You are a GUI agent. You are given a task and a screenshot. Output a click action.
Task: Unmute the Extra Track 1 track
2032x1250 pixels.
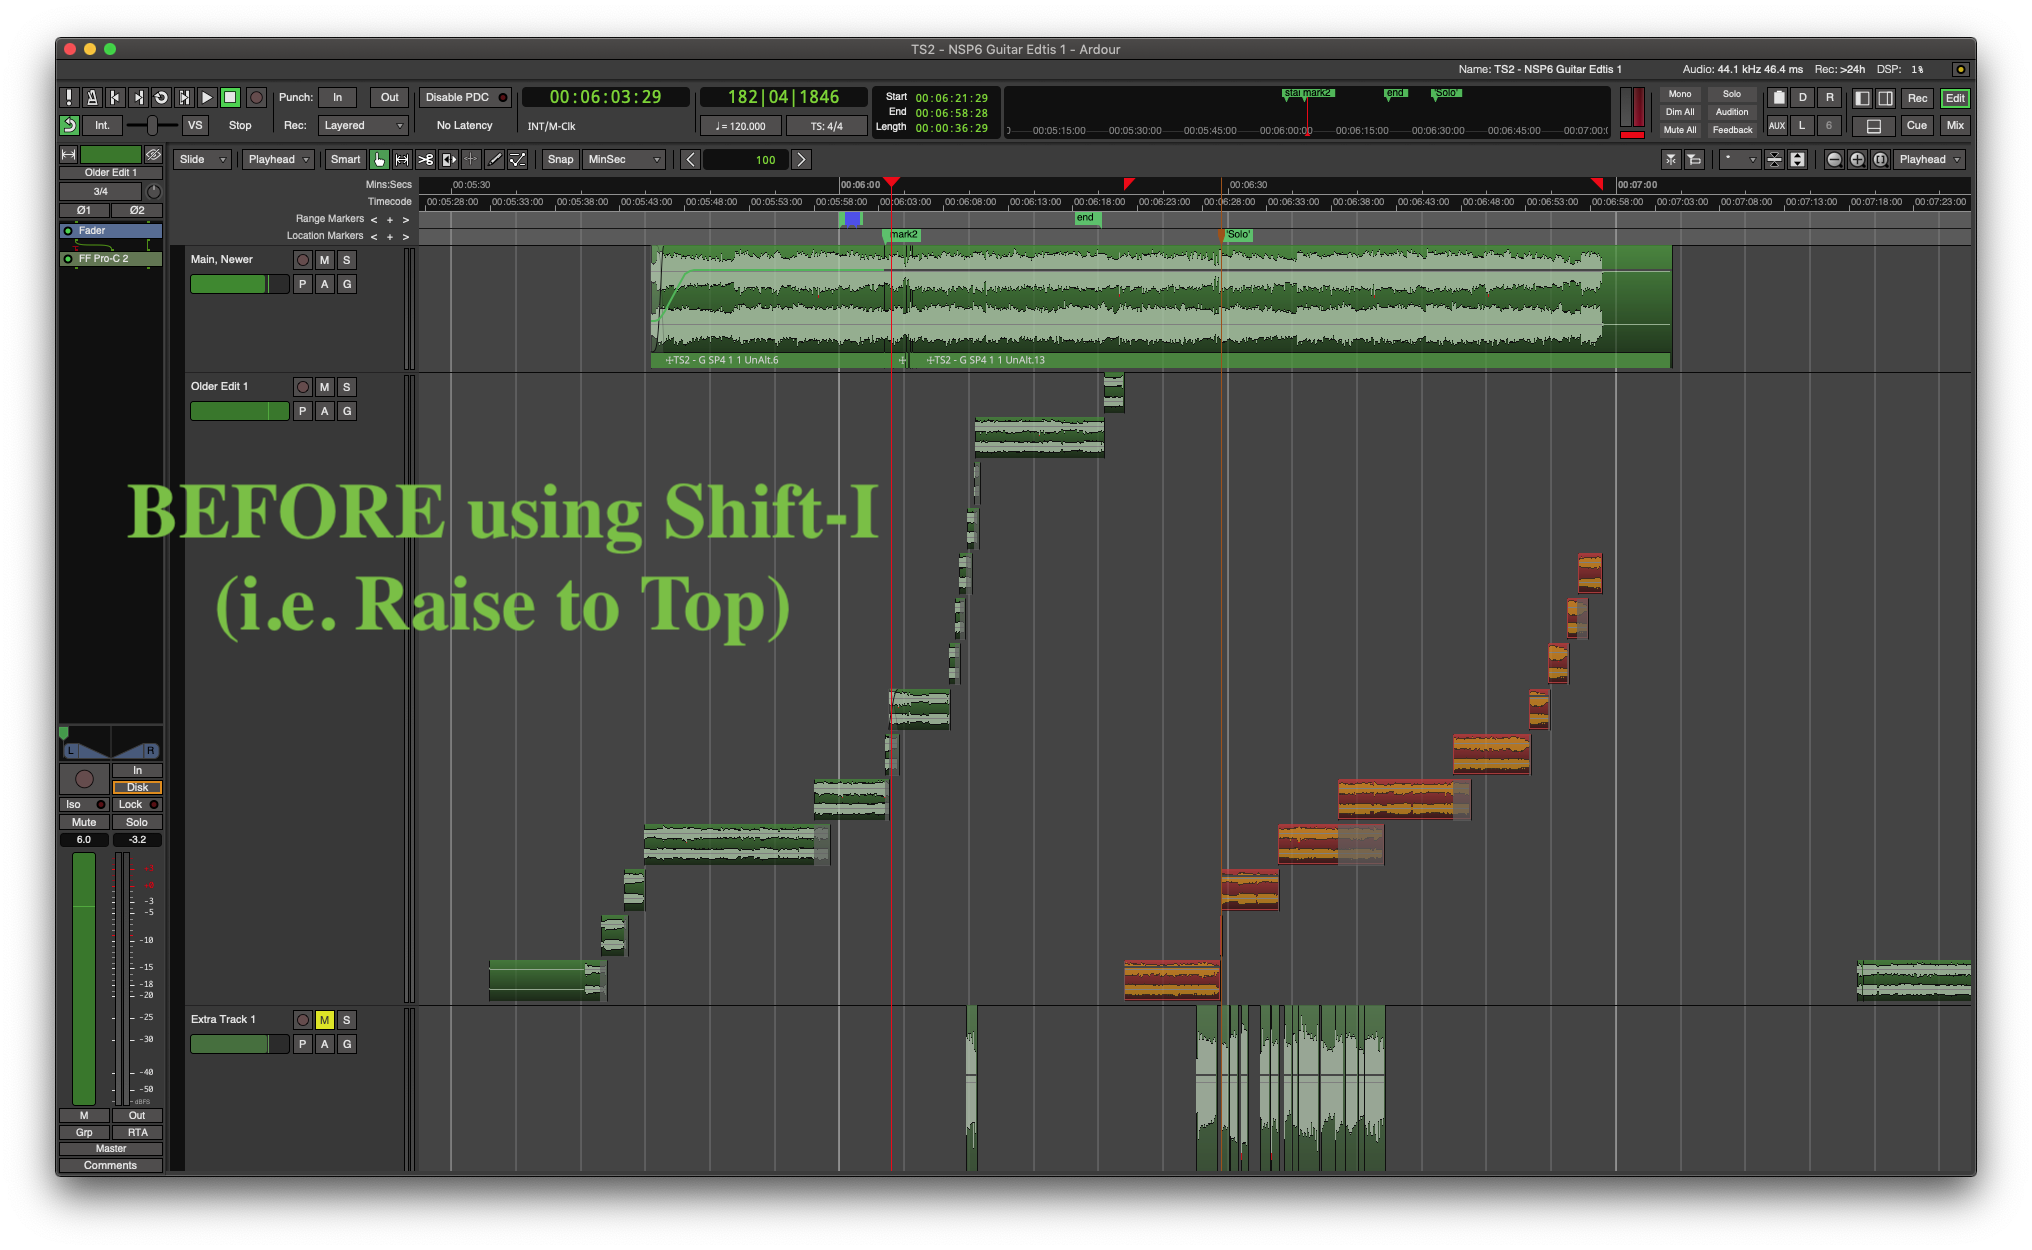click(324, 1020)
